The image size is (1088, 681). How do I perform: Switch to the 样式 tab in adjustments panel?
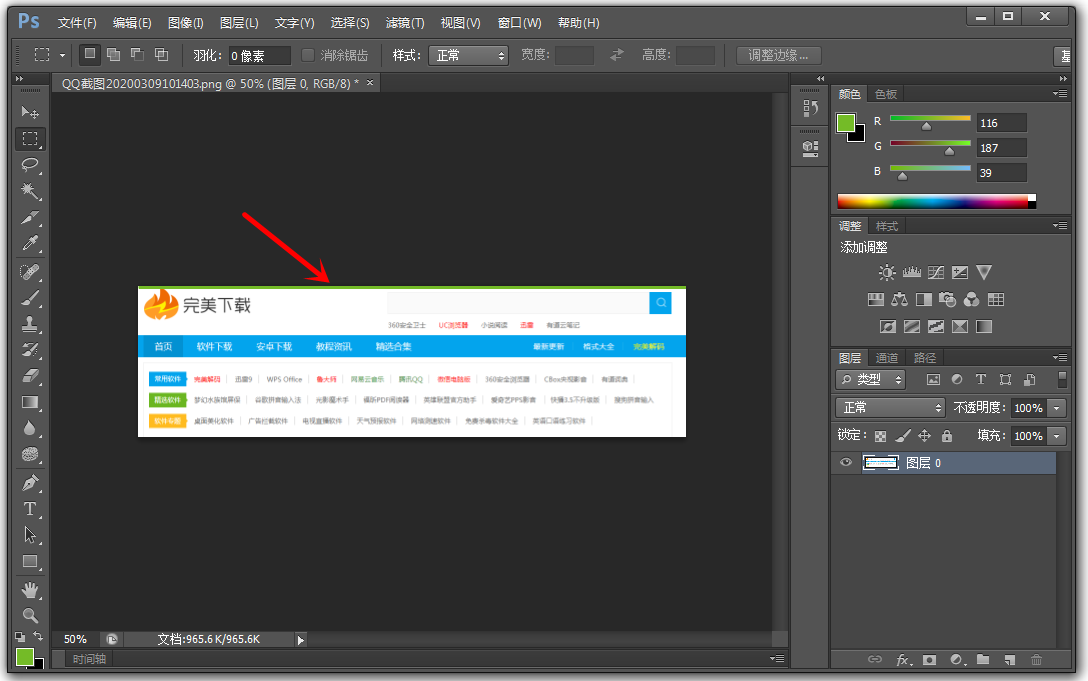[x=887, y=226]
